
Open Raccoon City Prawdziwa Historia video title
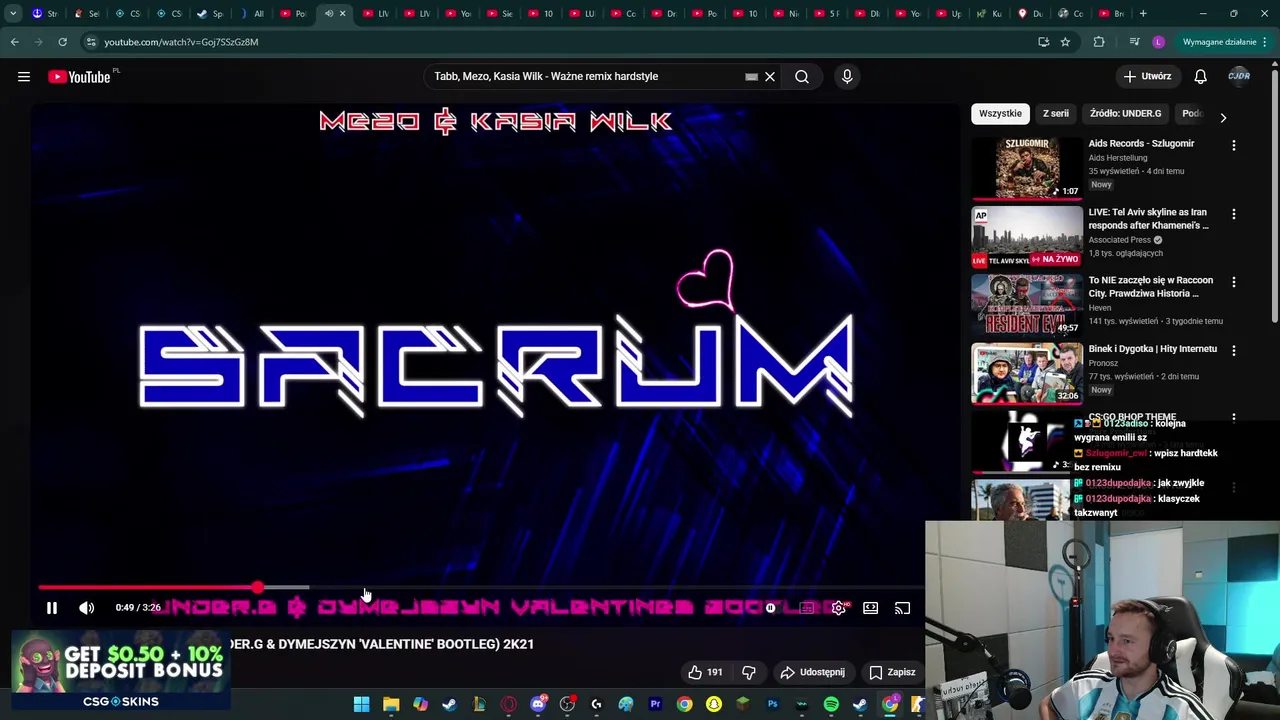[x=1150, y=287]
